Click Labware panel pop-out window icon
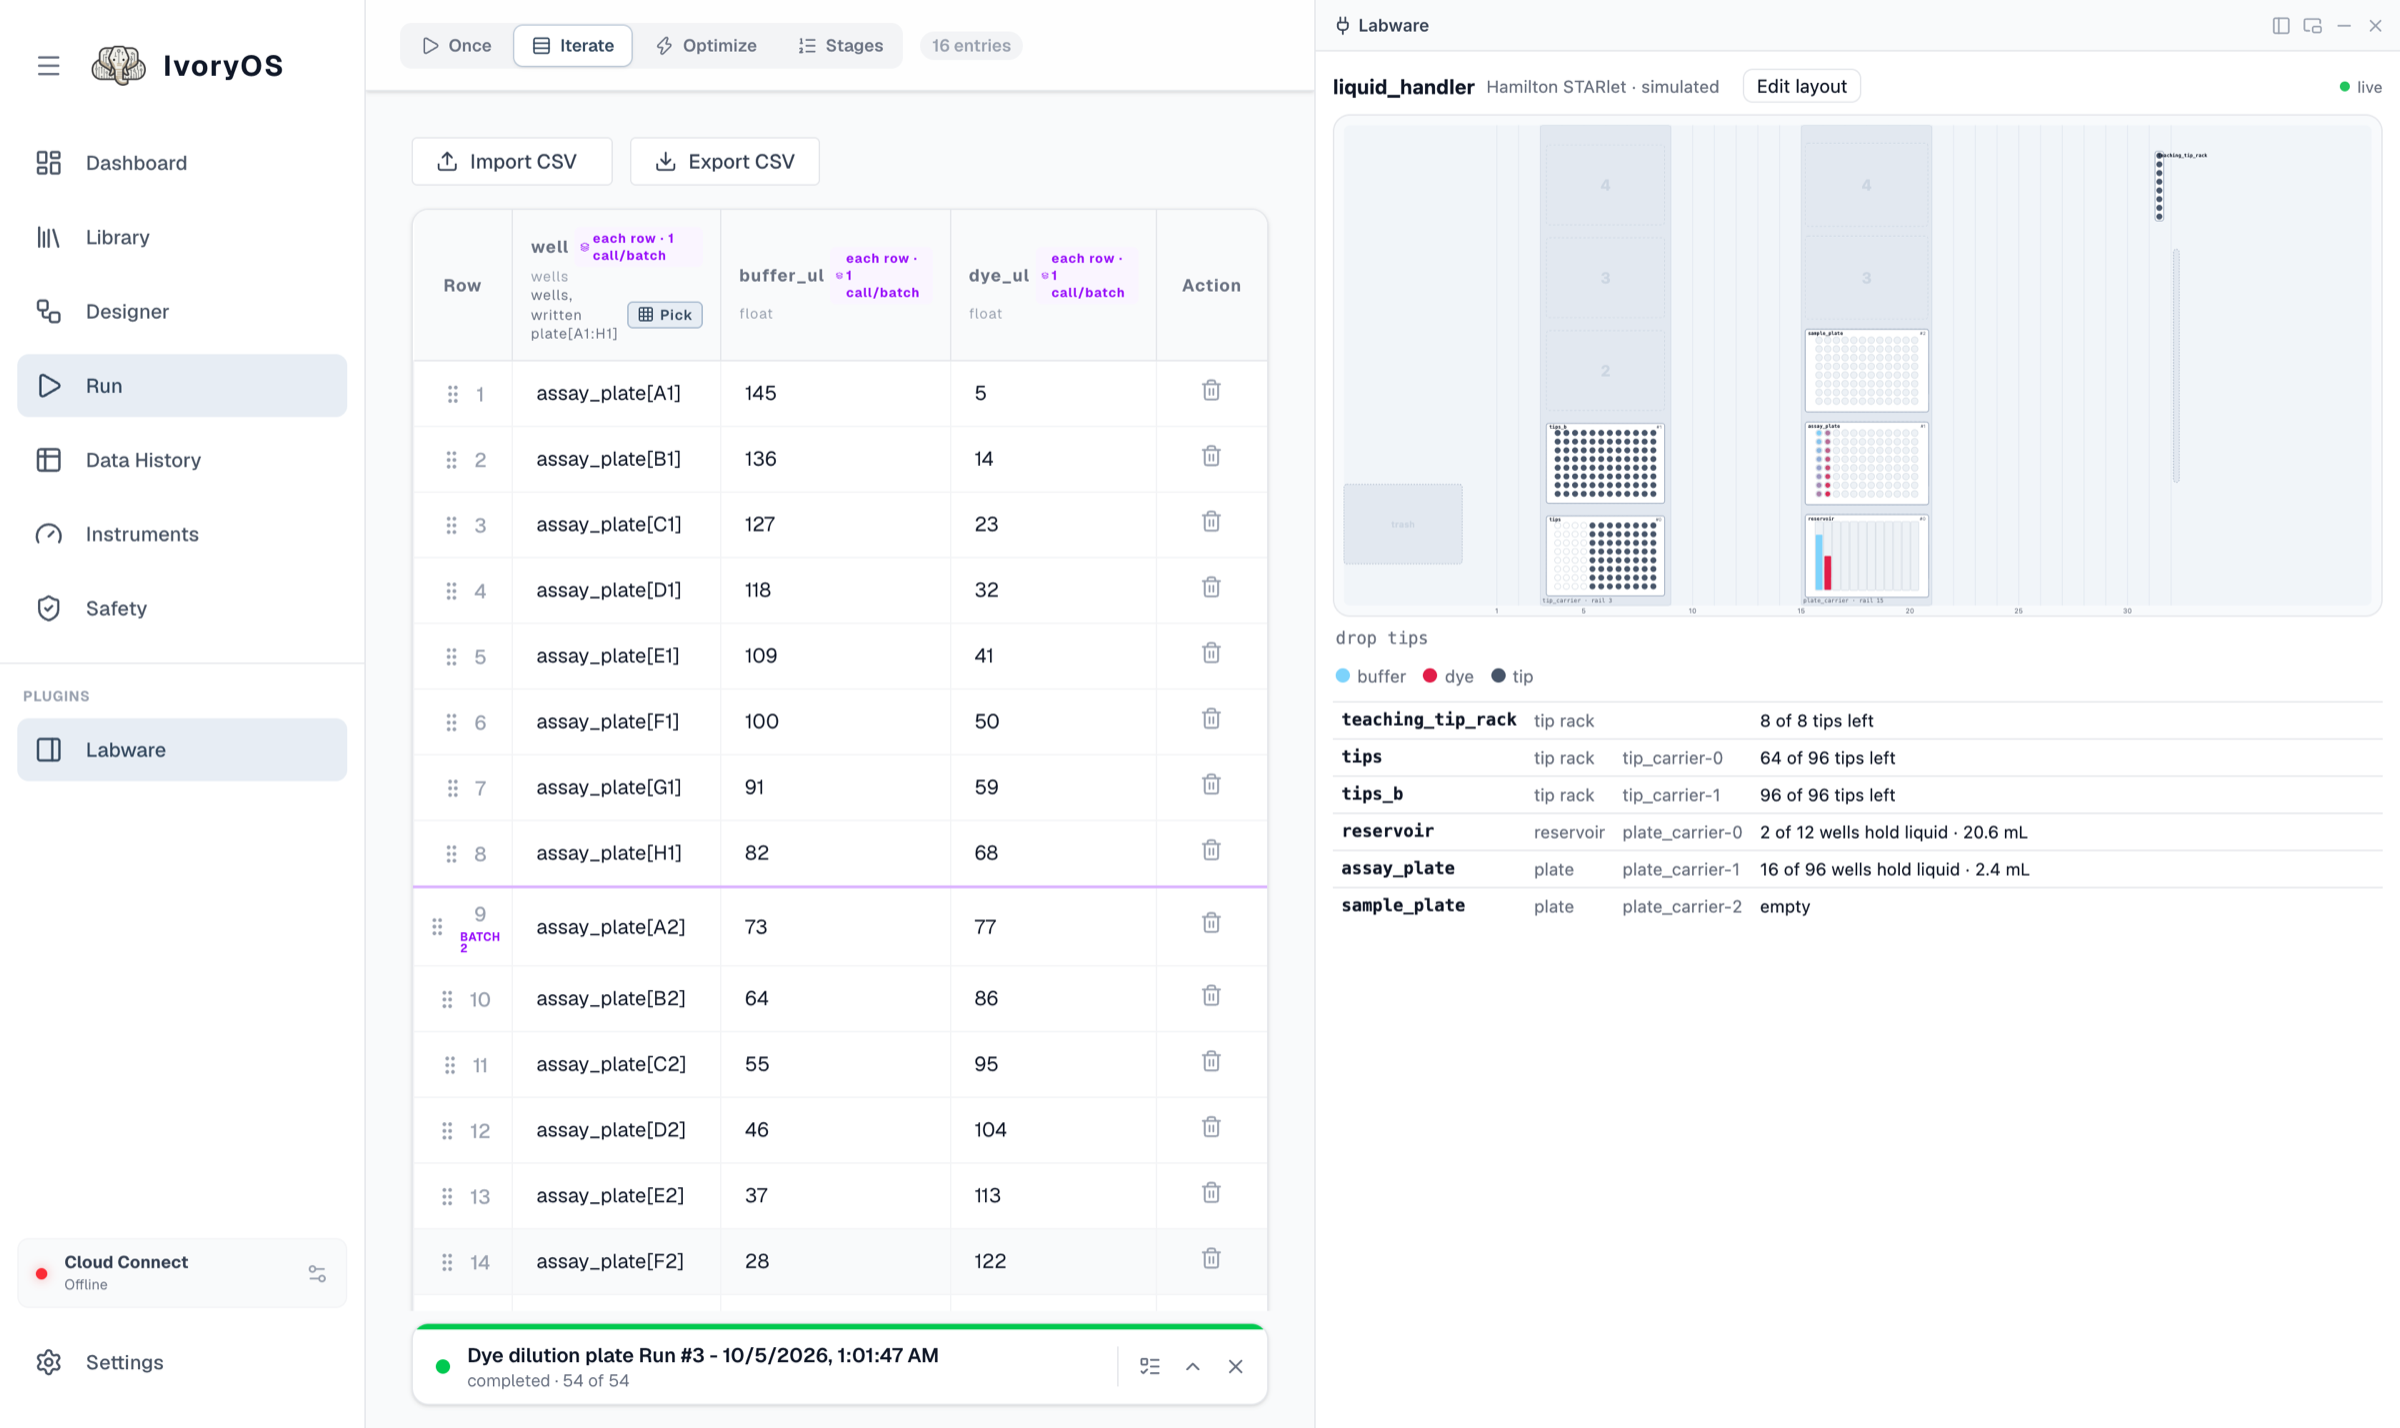The width and height of the screenshot is (2400, 1428). (x=2312, y=25)
